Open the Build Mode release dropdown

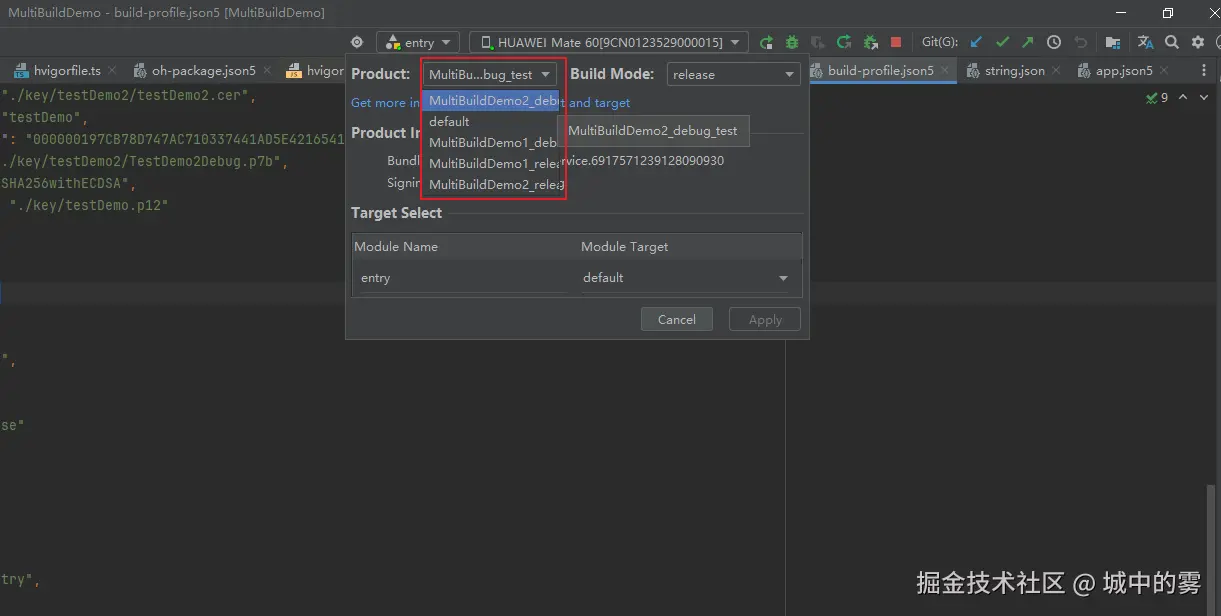click(733, 74)
